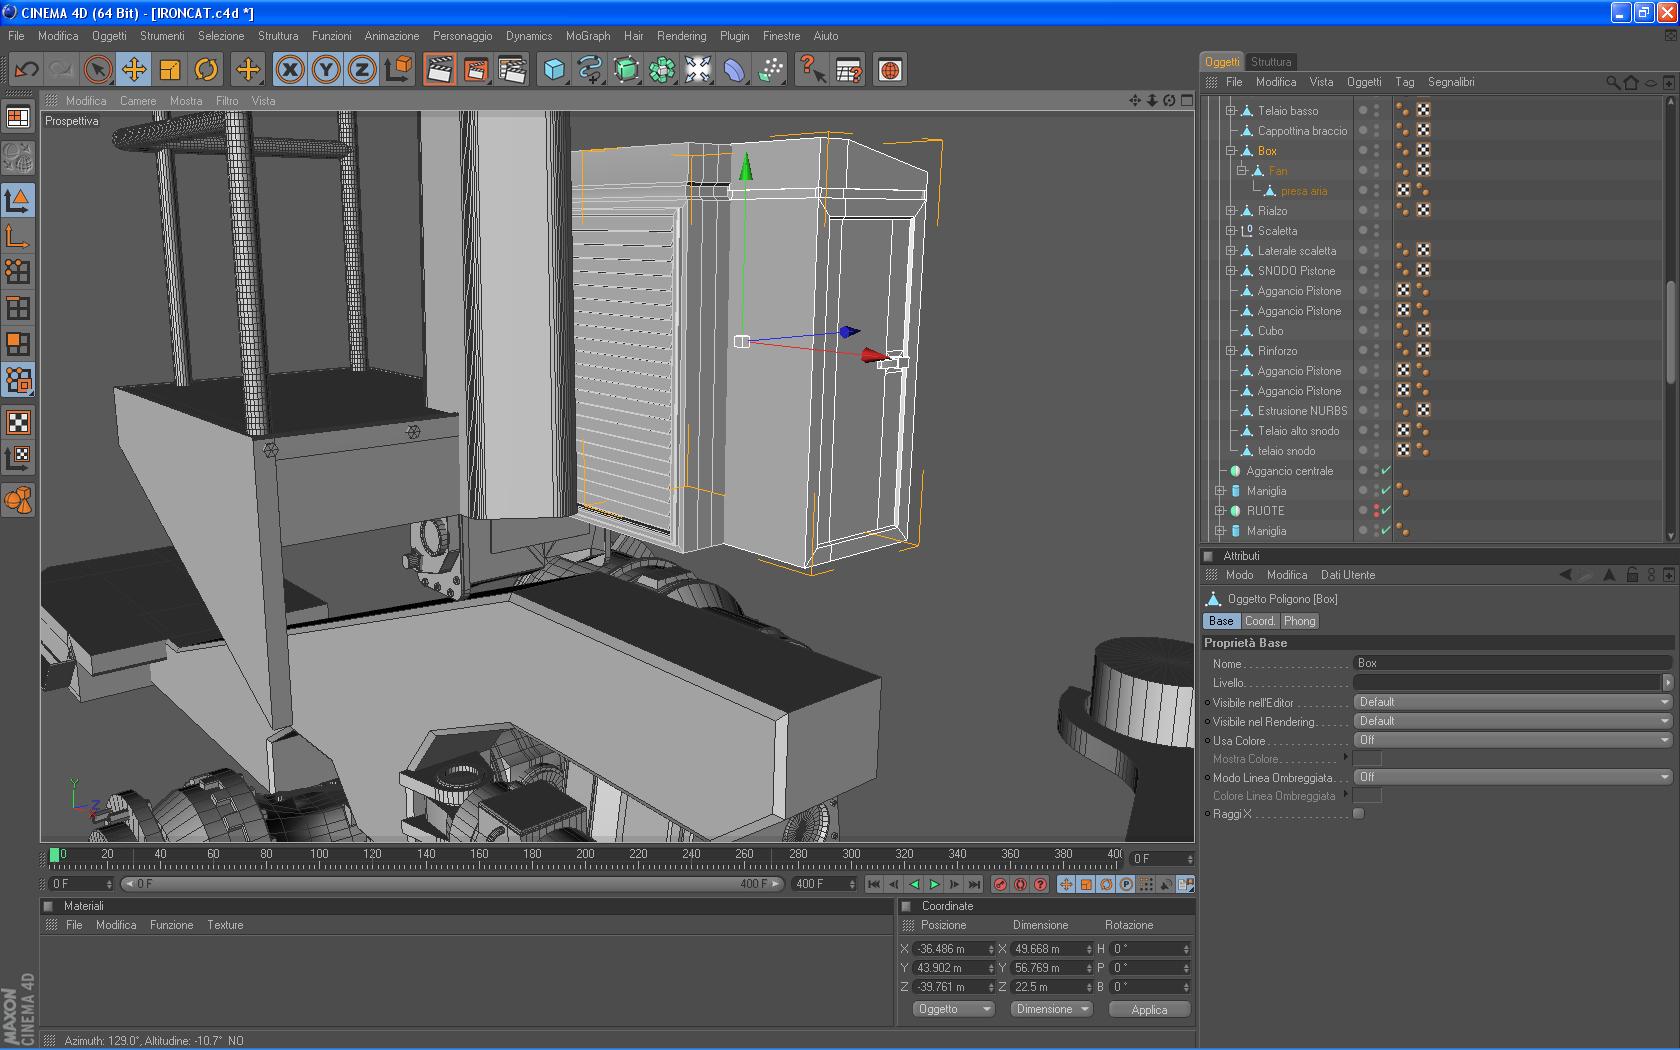The height and width of the screenshot is (1050, 1680).
Task: Expand the RUOTE tree item
Action: point(1220,511)
